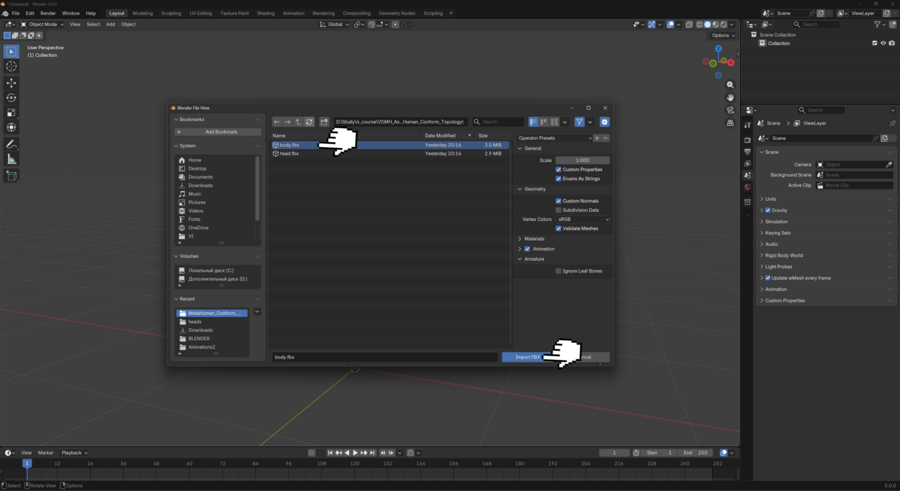Select head.fbx in file list
The image size is (900, 491).
288,154
